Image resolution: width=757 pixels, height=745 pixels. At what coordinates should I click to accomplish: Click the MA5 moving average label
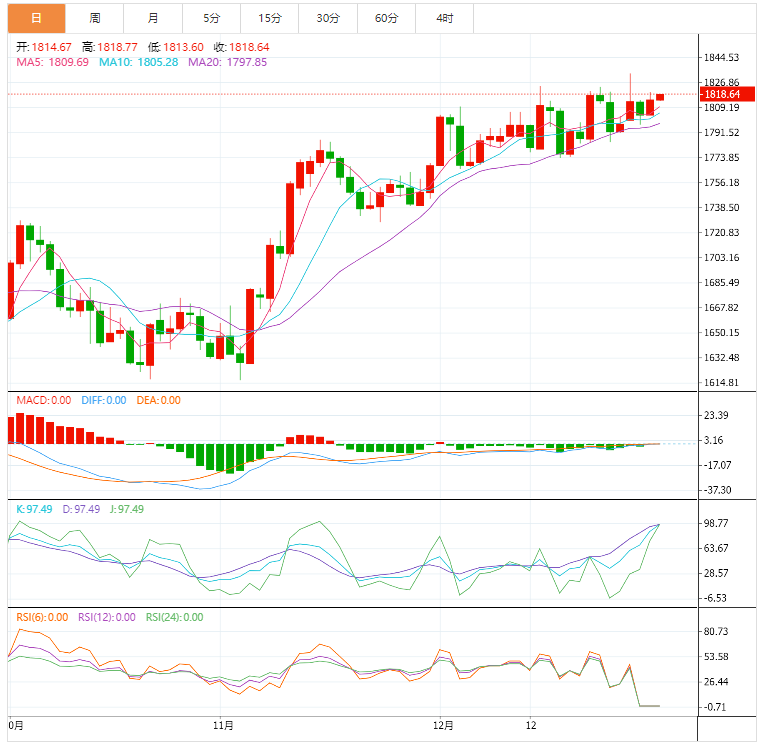click(52, 62)
